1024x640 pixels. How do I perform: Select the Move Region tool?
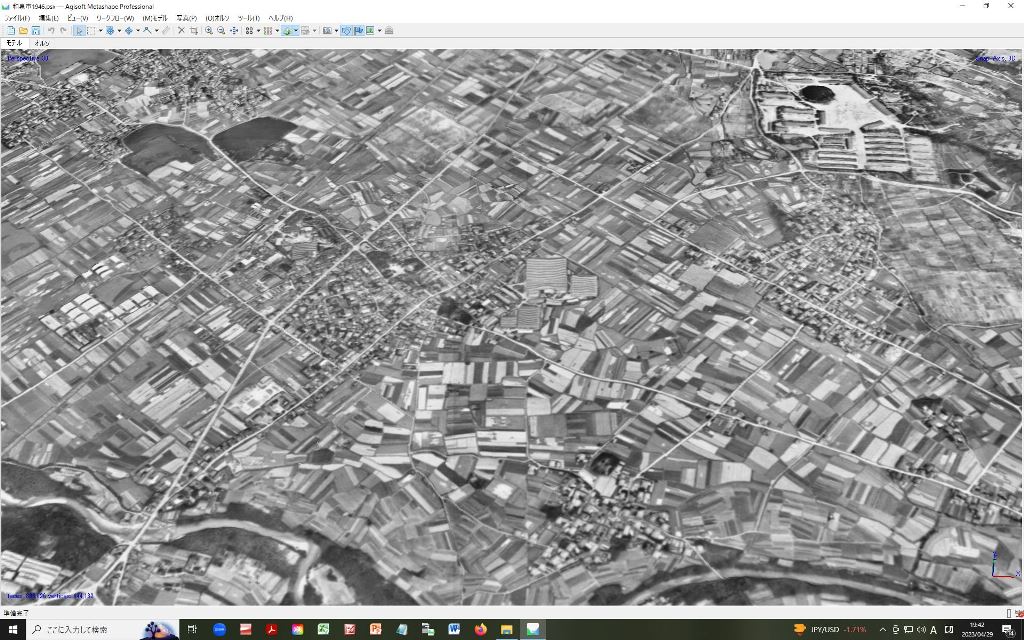coord(110,31)
